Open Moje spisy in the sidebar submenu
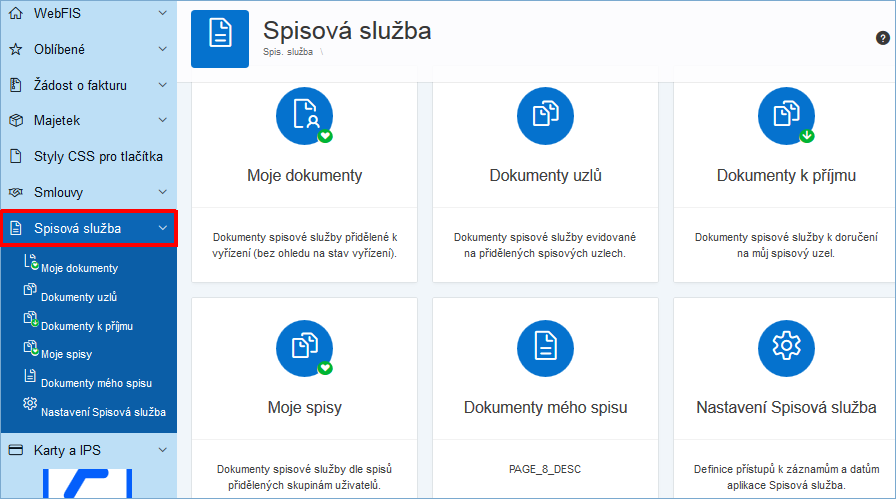The image size is (896, 499). coord(66,354)
